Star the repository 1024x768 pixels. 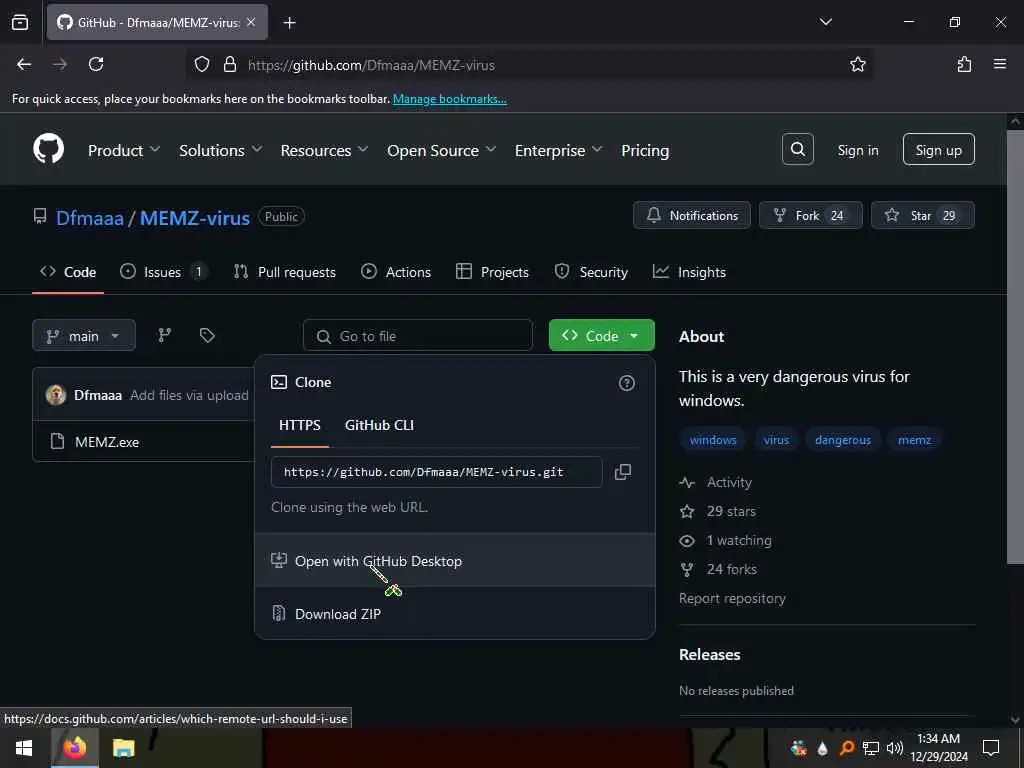point(922,215)
